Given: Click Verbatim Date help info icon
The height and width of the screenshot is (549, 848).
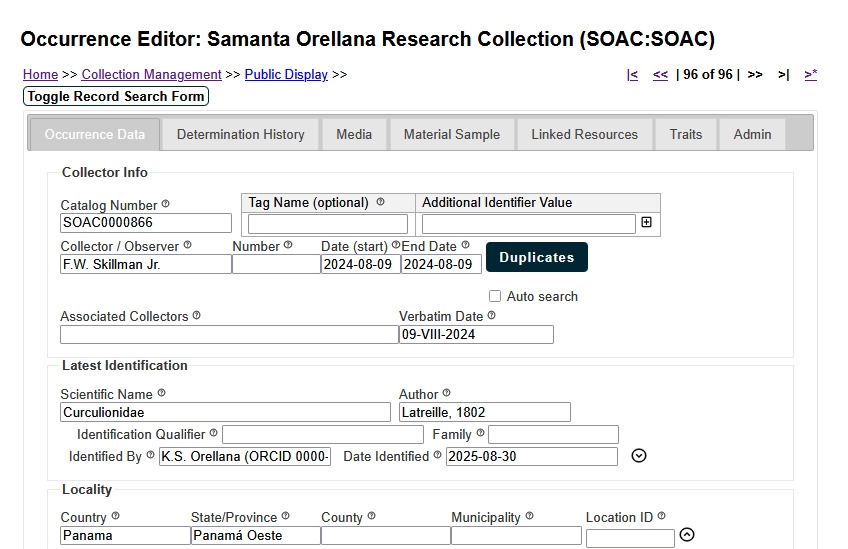Looking at the screenshot, I should coord(491,316).
